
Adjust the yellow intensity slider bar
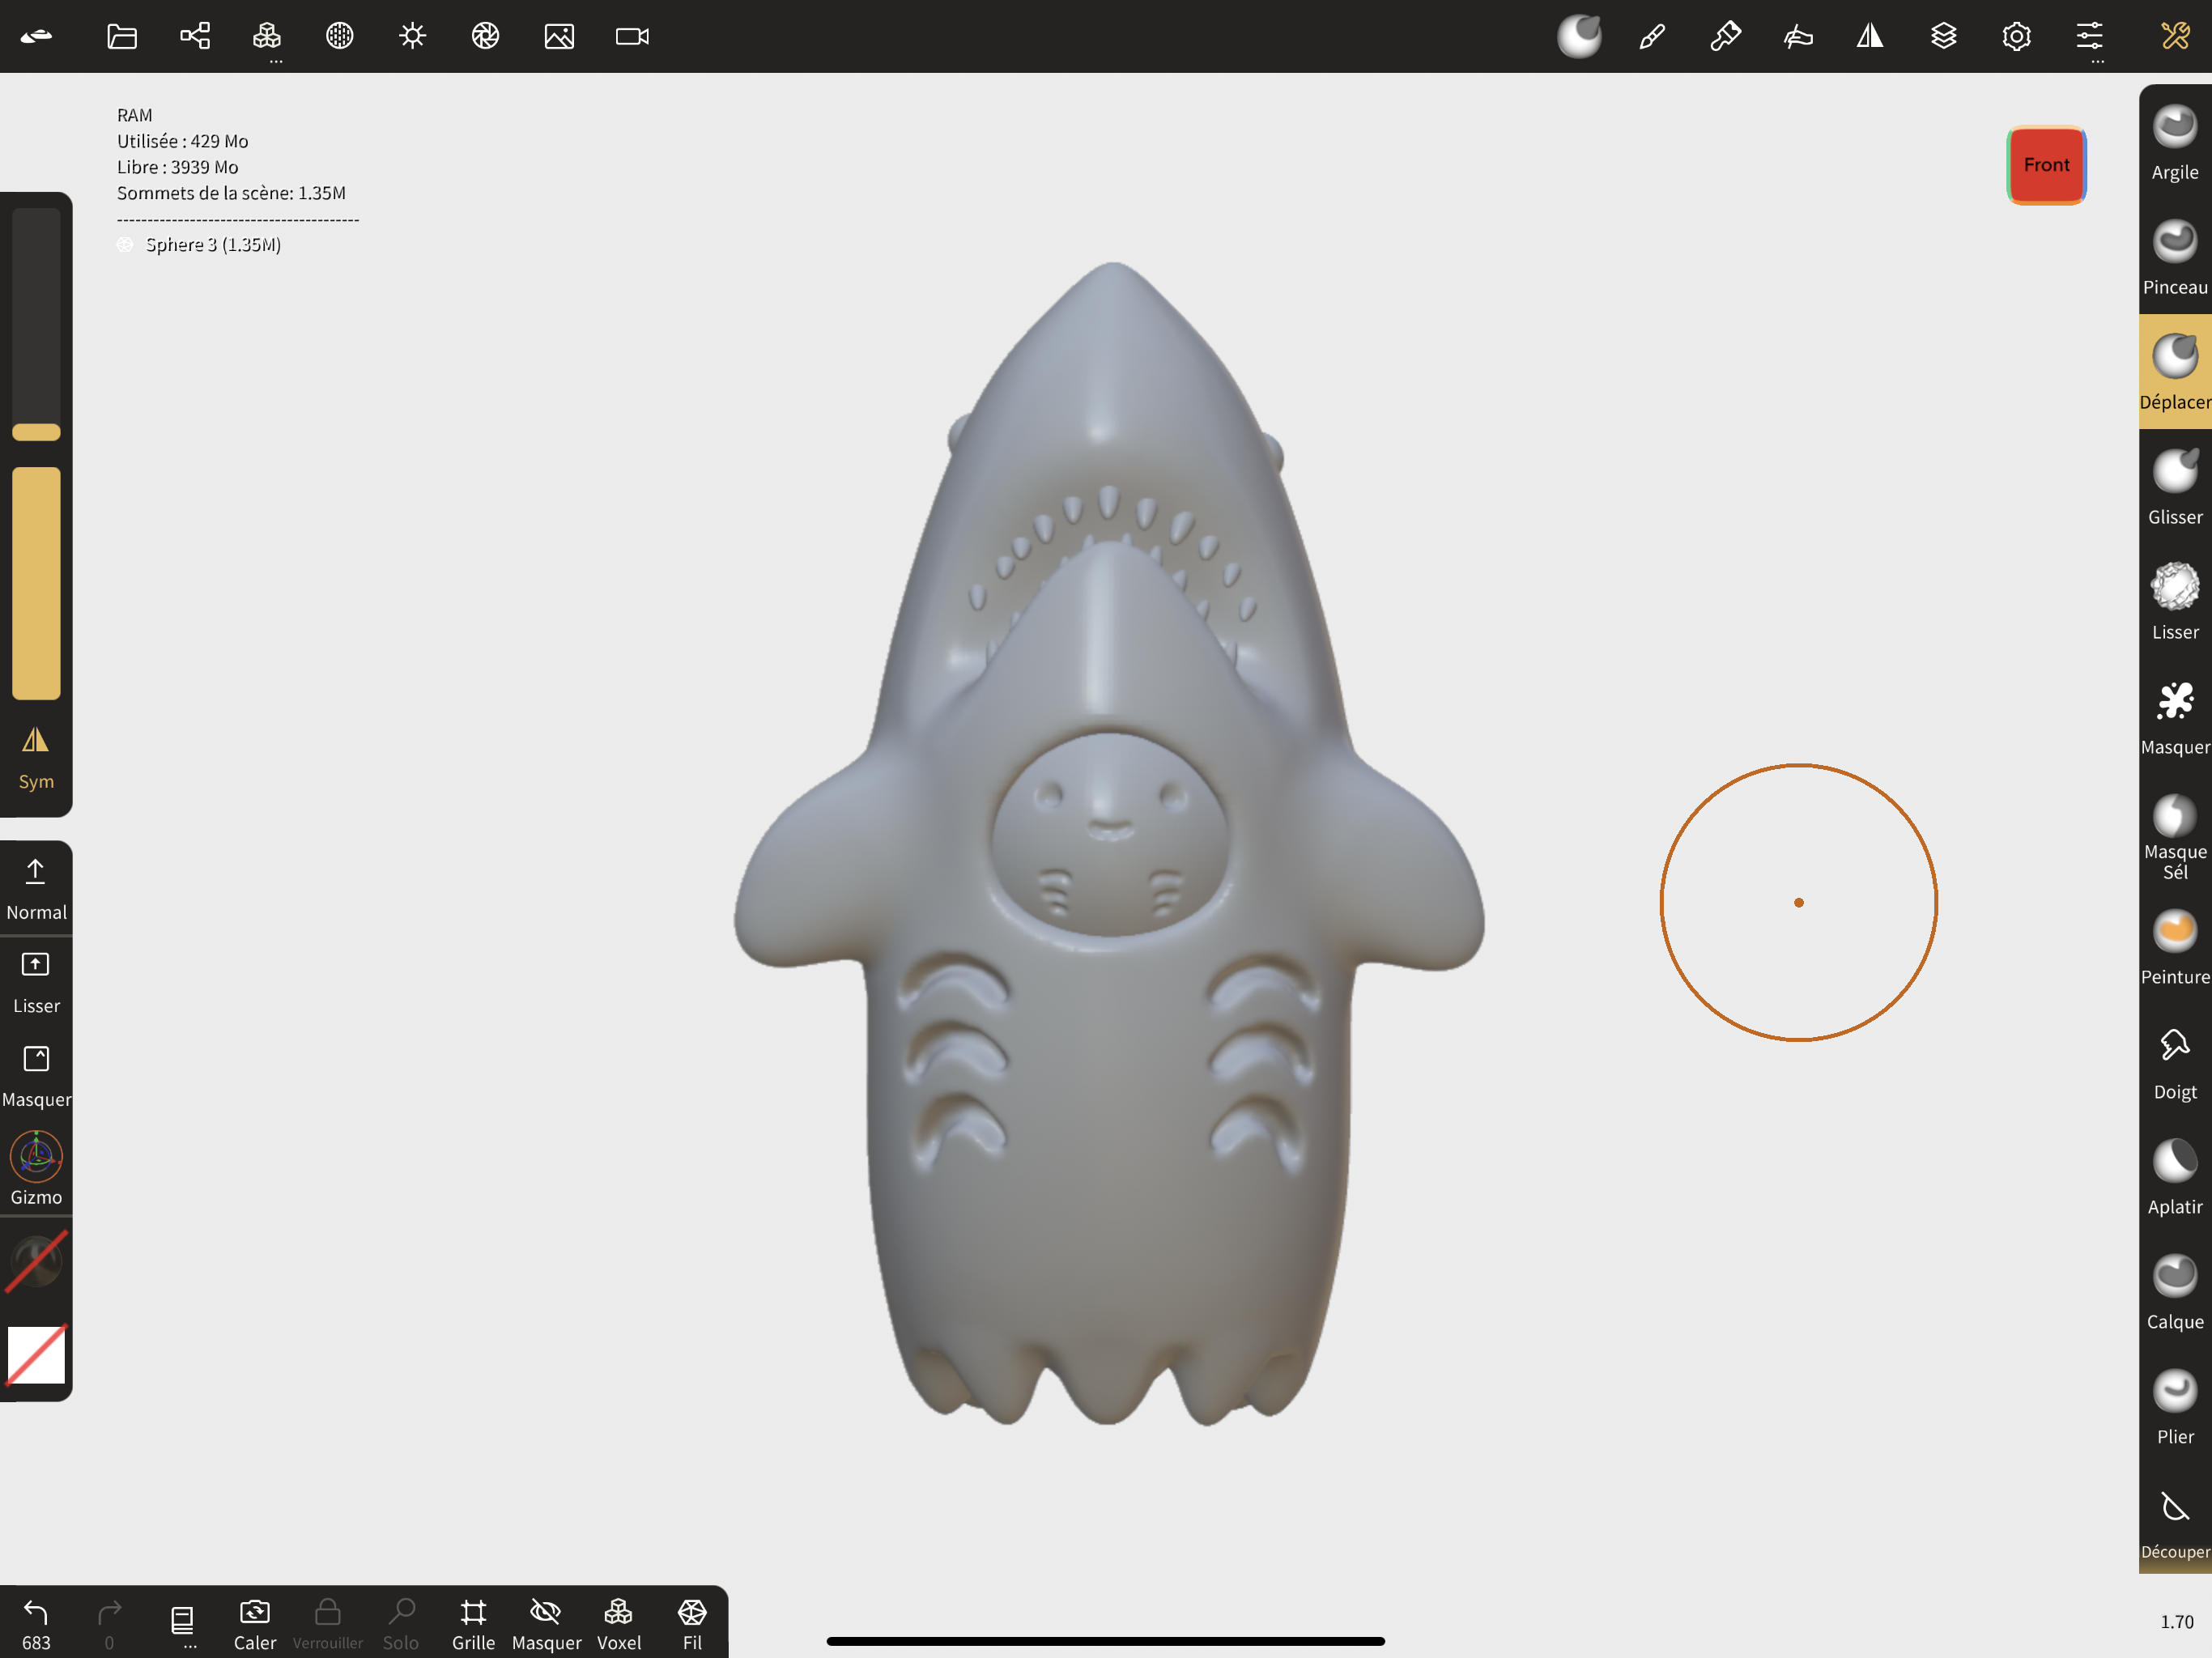(x=36, y=583)
